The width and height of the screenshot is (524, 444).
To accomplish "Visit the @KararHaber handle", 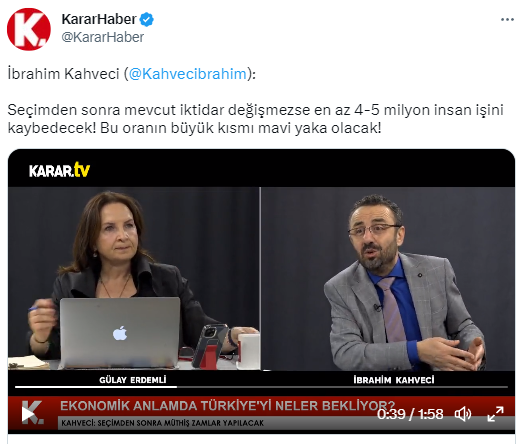I will coord(103,37).
